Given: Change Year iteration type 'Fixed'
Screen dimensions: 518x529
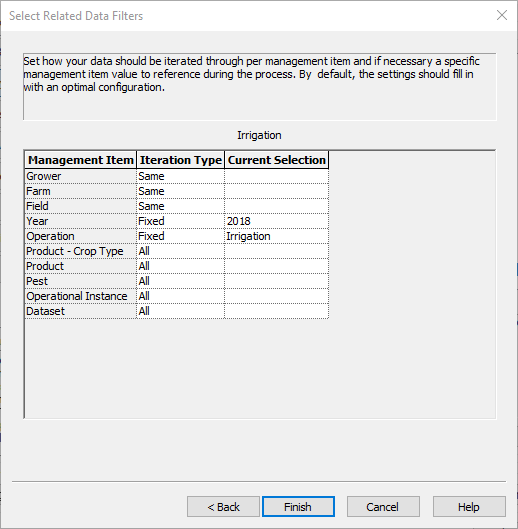Looking at the screenshot, I should click(x=181, y=221).
